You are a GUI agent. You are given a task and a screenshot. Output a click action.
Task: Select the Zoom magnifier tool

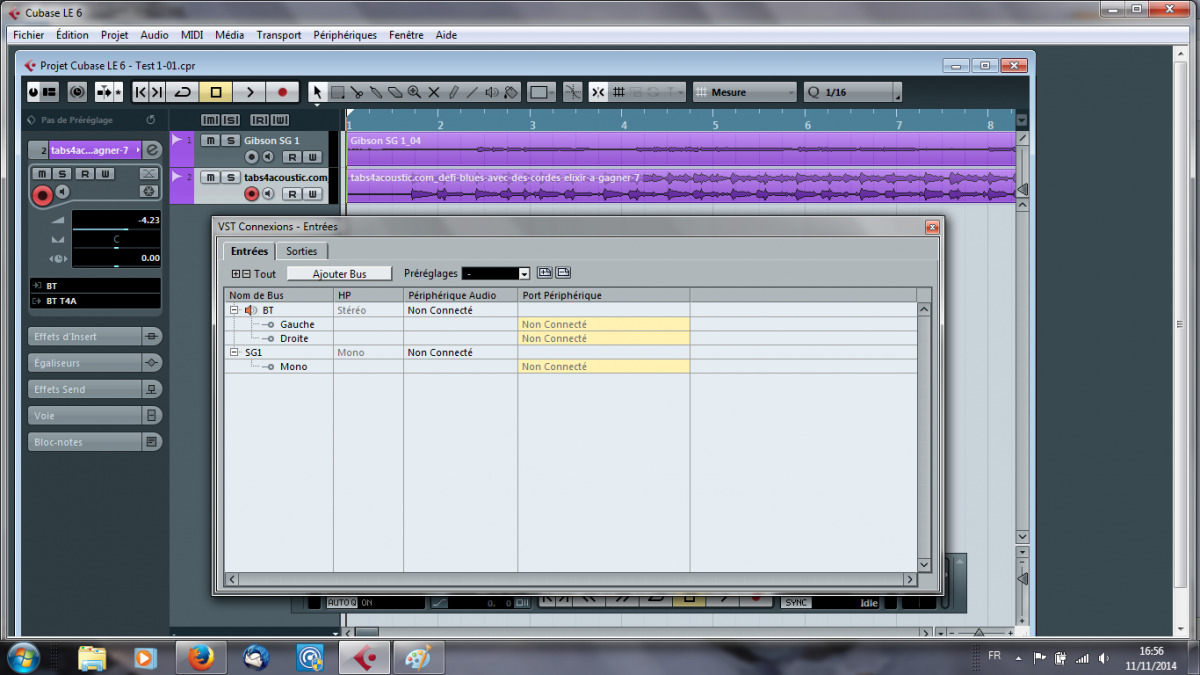[x=414, y=92]
